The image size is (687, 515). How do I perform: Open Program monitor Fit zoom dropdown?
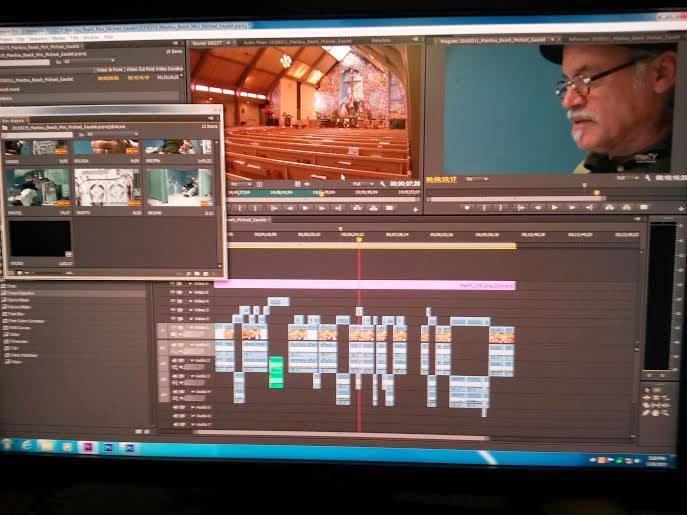pyautogui.click(x=477, y=179)
